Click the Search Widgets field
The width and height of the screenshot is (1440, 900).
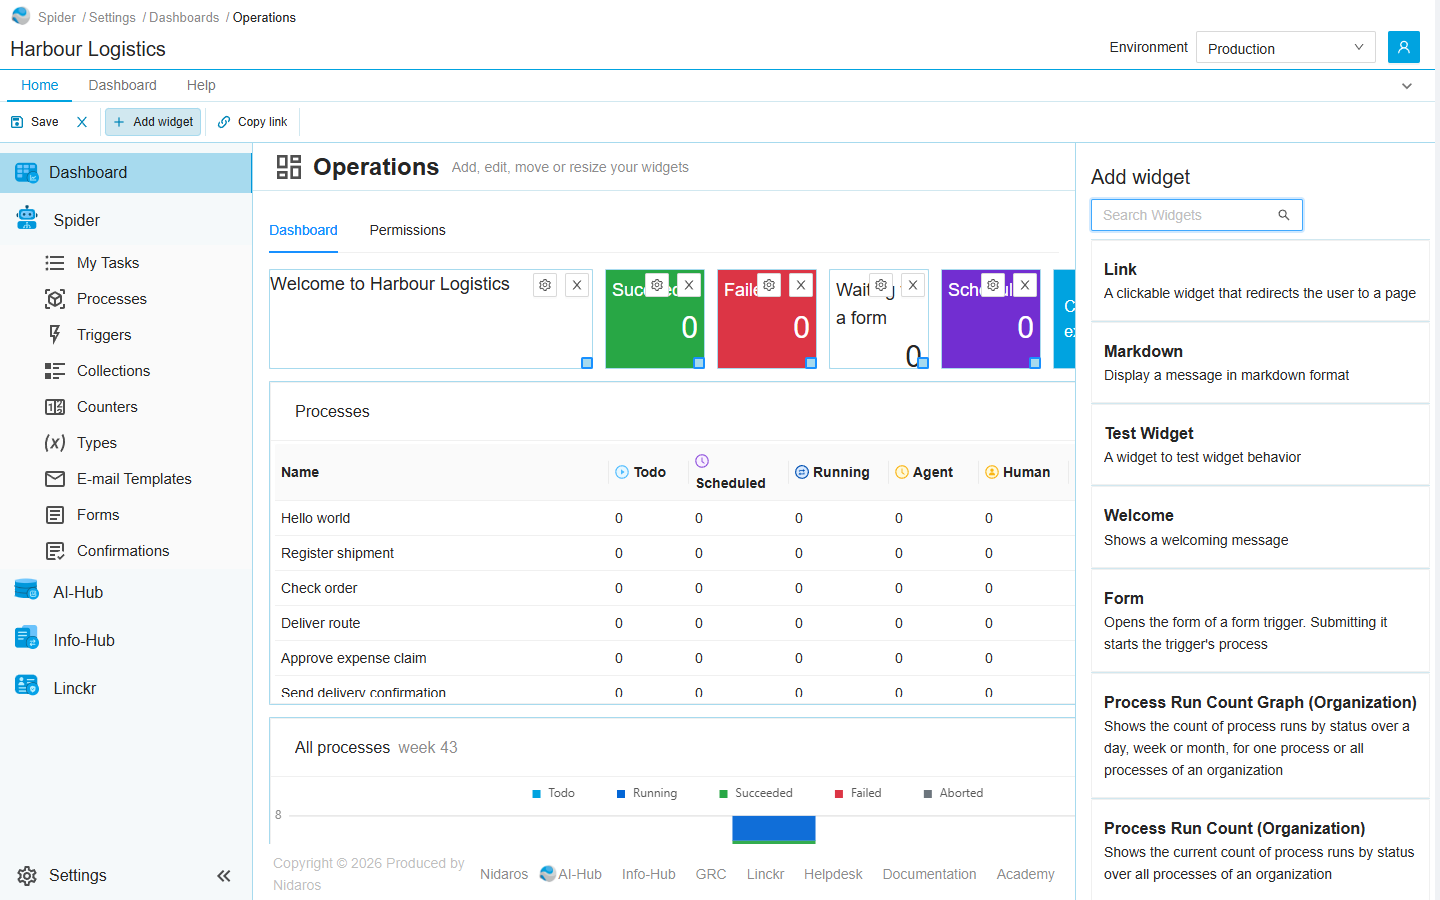pyautogui.click(x=1196, y=215)
